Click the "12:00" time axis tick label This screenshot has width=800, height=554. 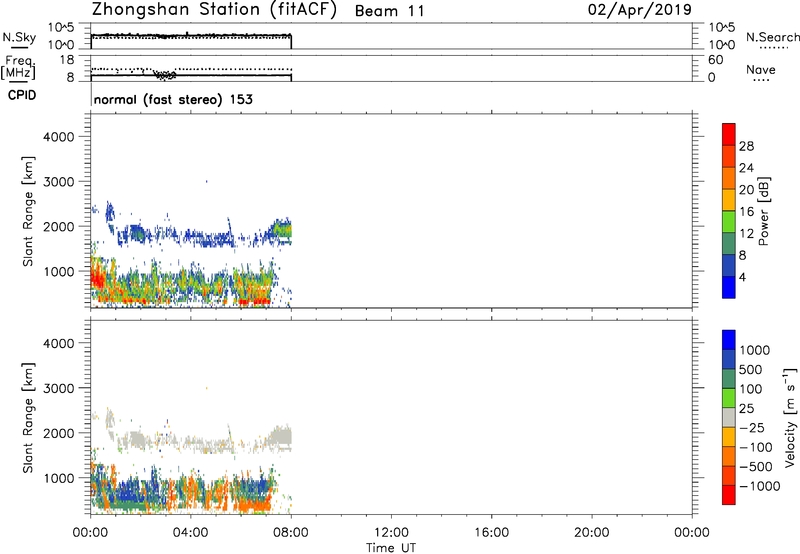point(391,533)
